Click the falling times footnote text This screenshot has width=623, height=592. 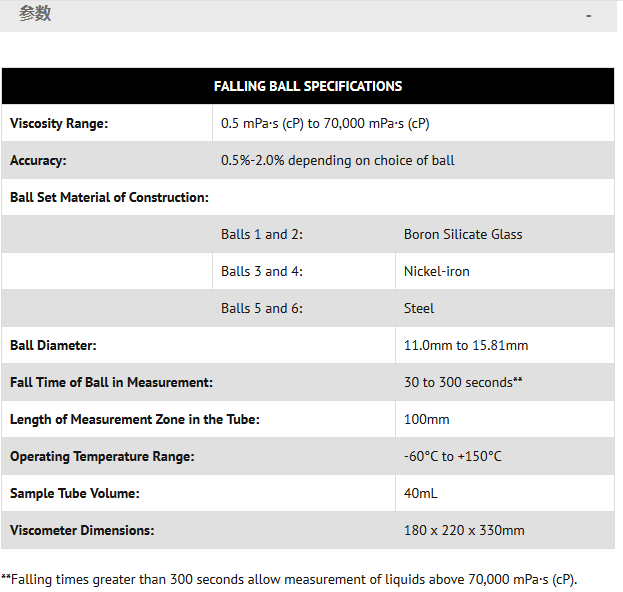coord(289,579)
